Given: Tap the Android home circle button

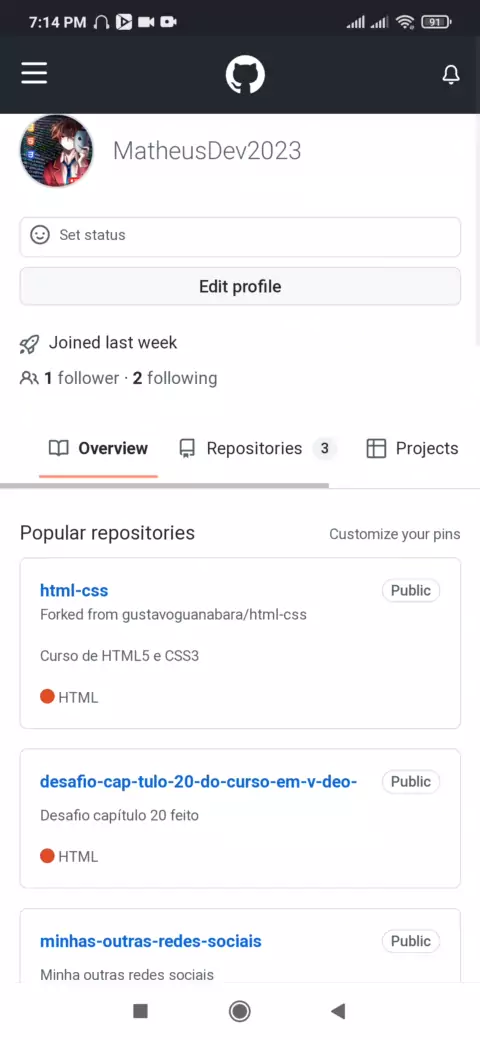Looking at the screenshot, I should tap(239, 1011).
